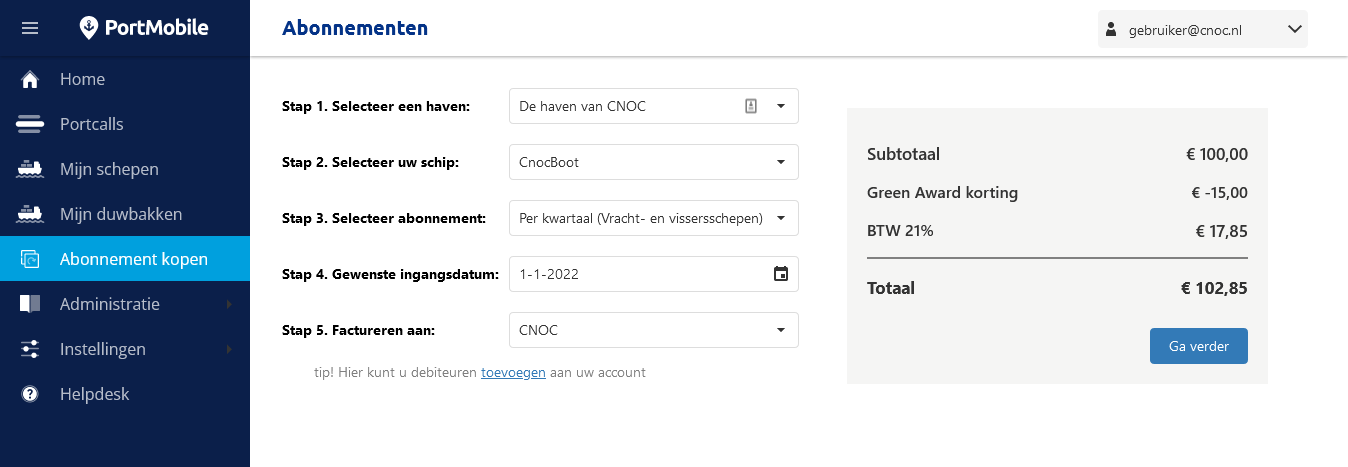
Task: Click the PortMobile logo
Action: point(144,28)
